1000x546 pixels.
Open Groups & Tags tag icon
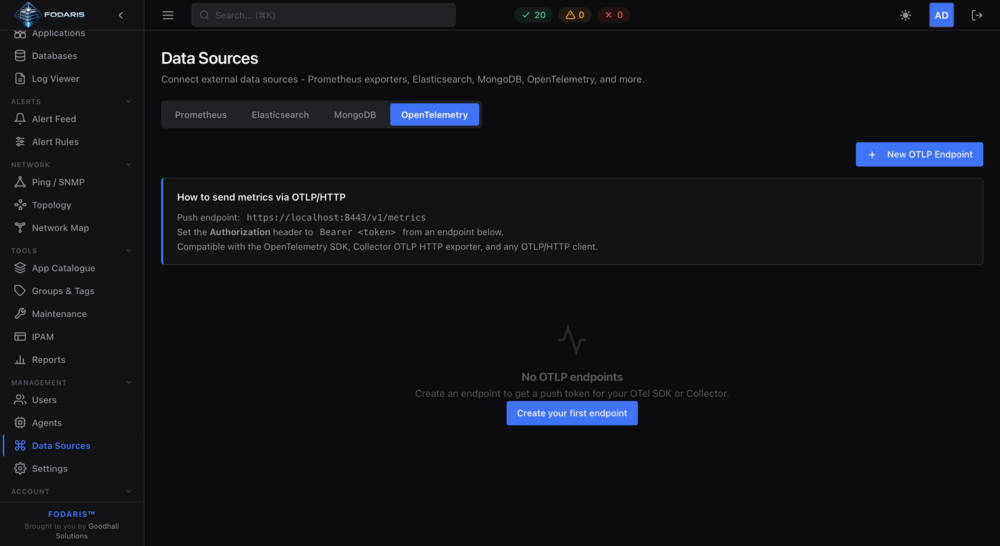pos(20,291)
